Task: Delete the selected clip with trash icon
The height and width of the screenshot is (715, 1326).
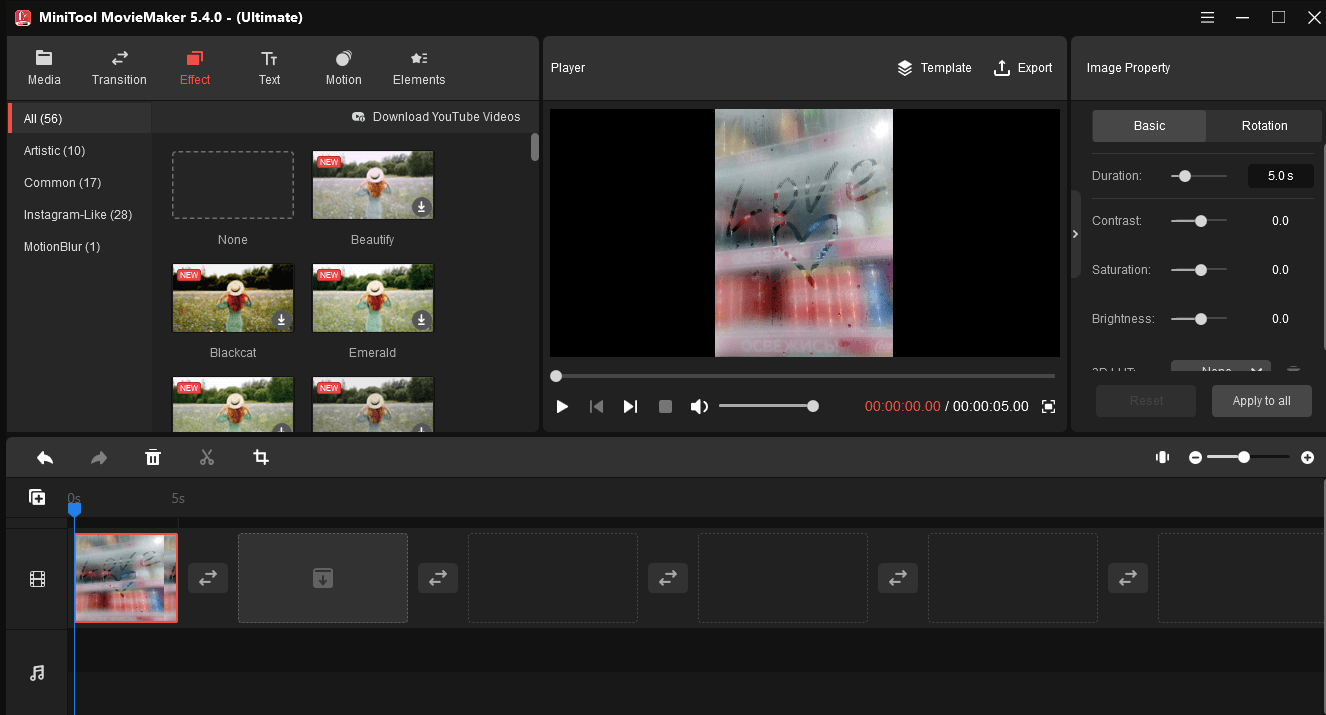Action: coord(153,457)
